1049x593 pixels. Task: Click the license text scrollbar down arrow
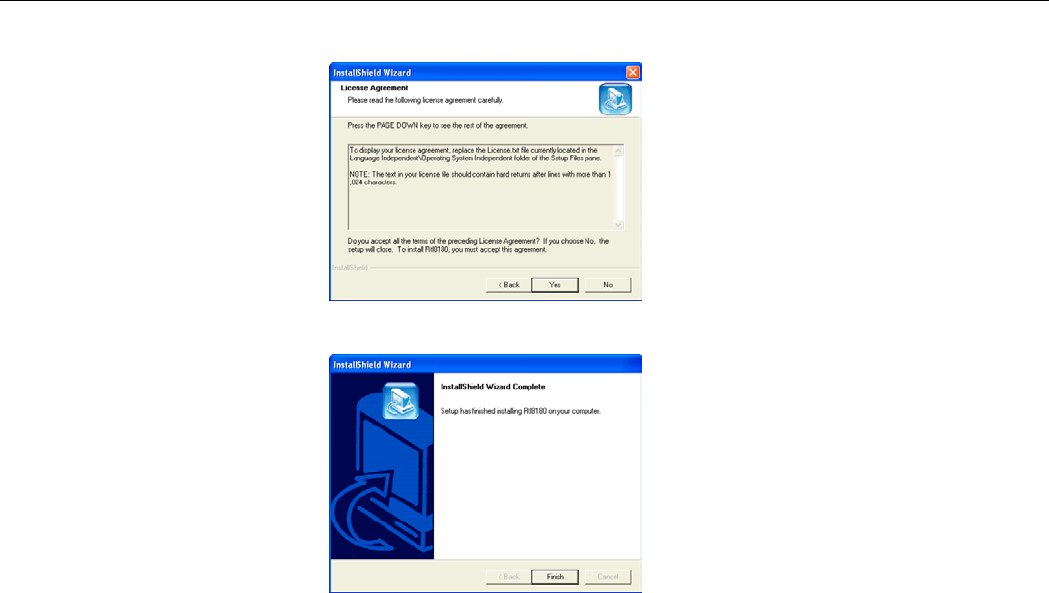click(x=618, y=224)
